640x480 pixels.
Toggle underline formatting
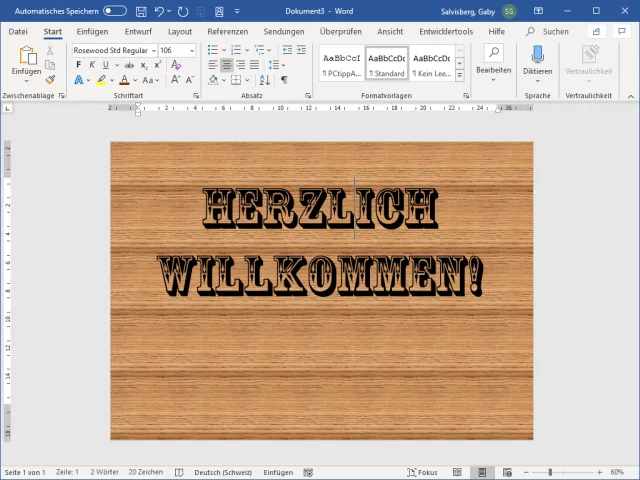coord(104,65)
